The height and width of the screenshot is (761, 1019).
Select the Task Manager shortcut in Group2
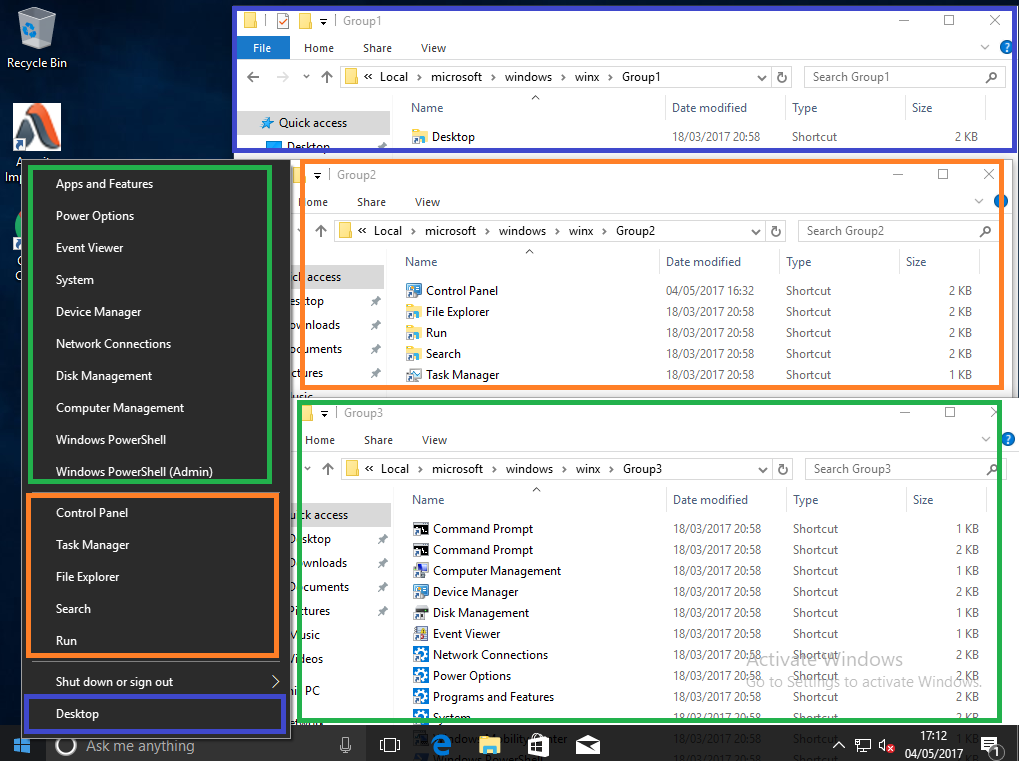pos(462,375)
